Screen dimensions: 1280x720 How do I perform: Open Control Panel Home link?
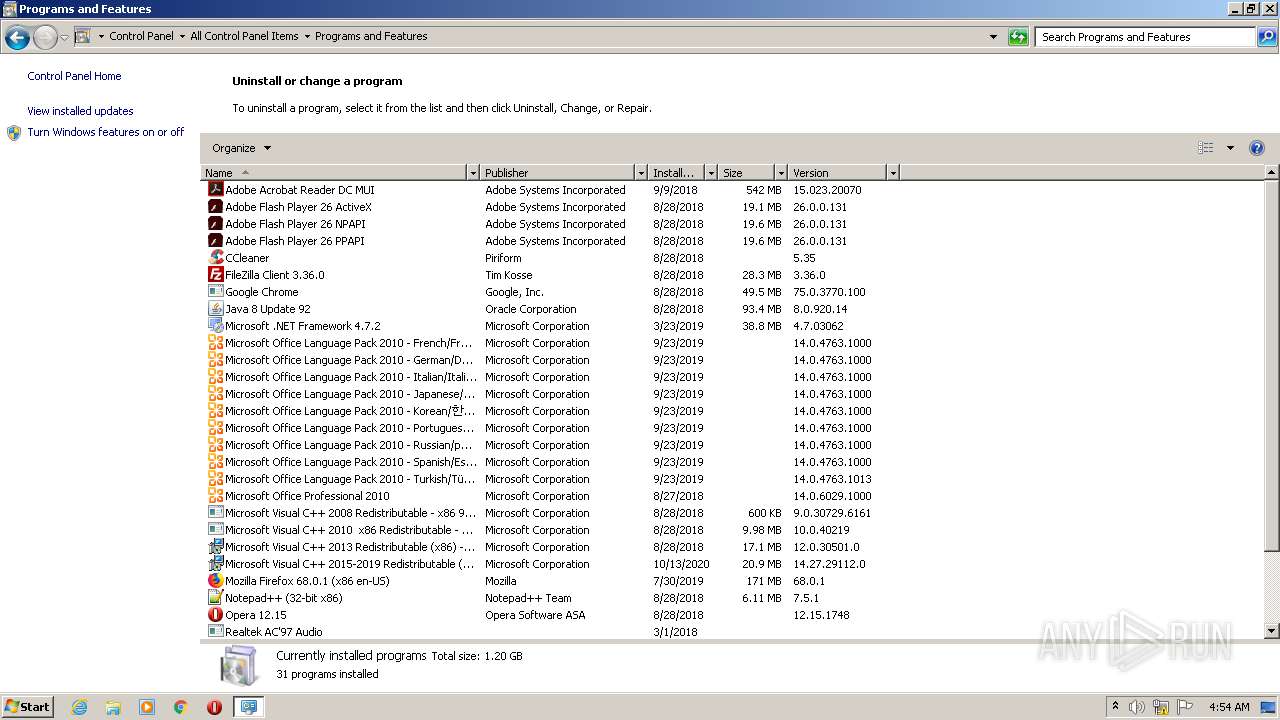tap(74, 76)
